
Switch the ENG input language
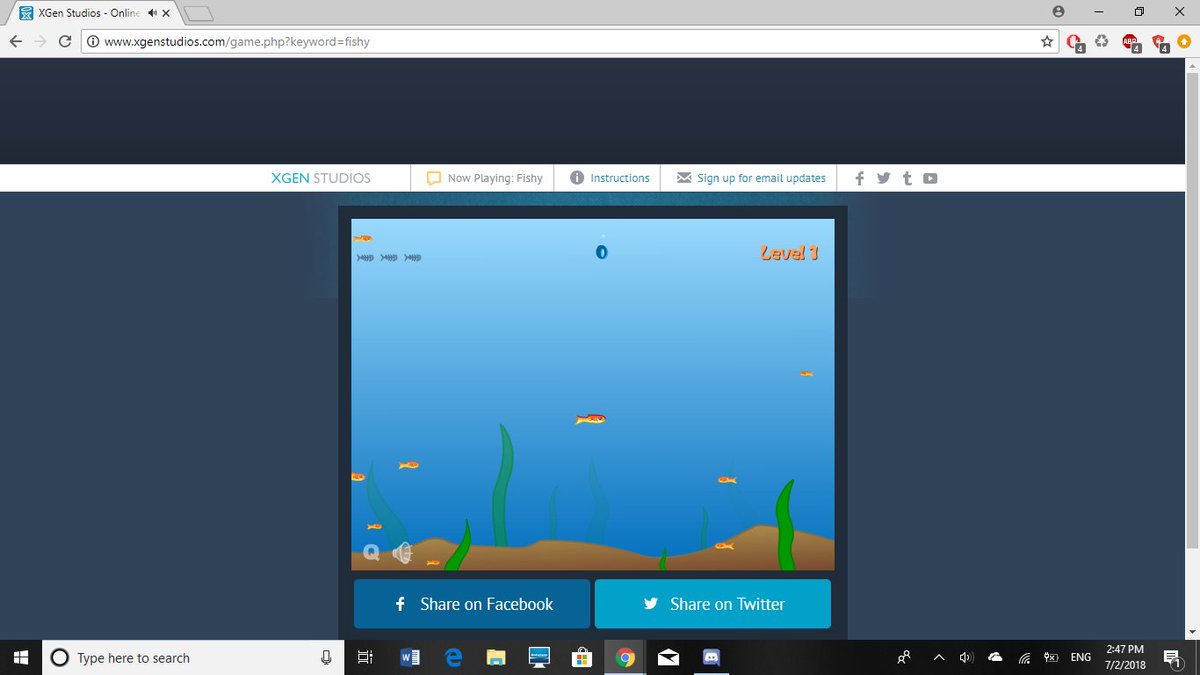click(1080, 657)
